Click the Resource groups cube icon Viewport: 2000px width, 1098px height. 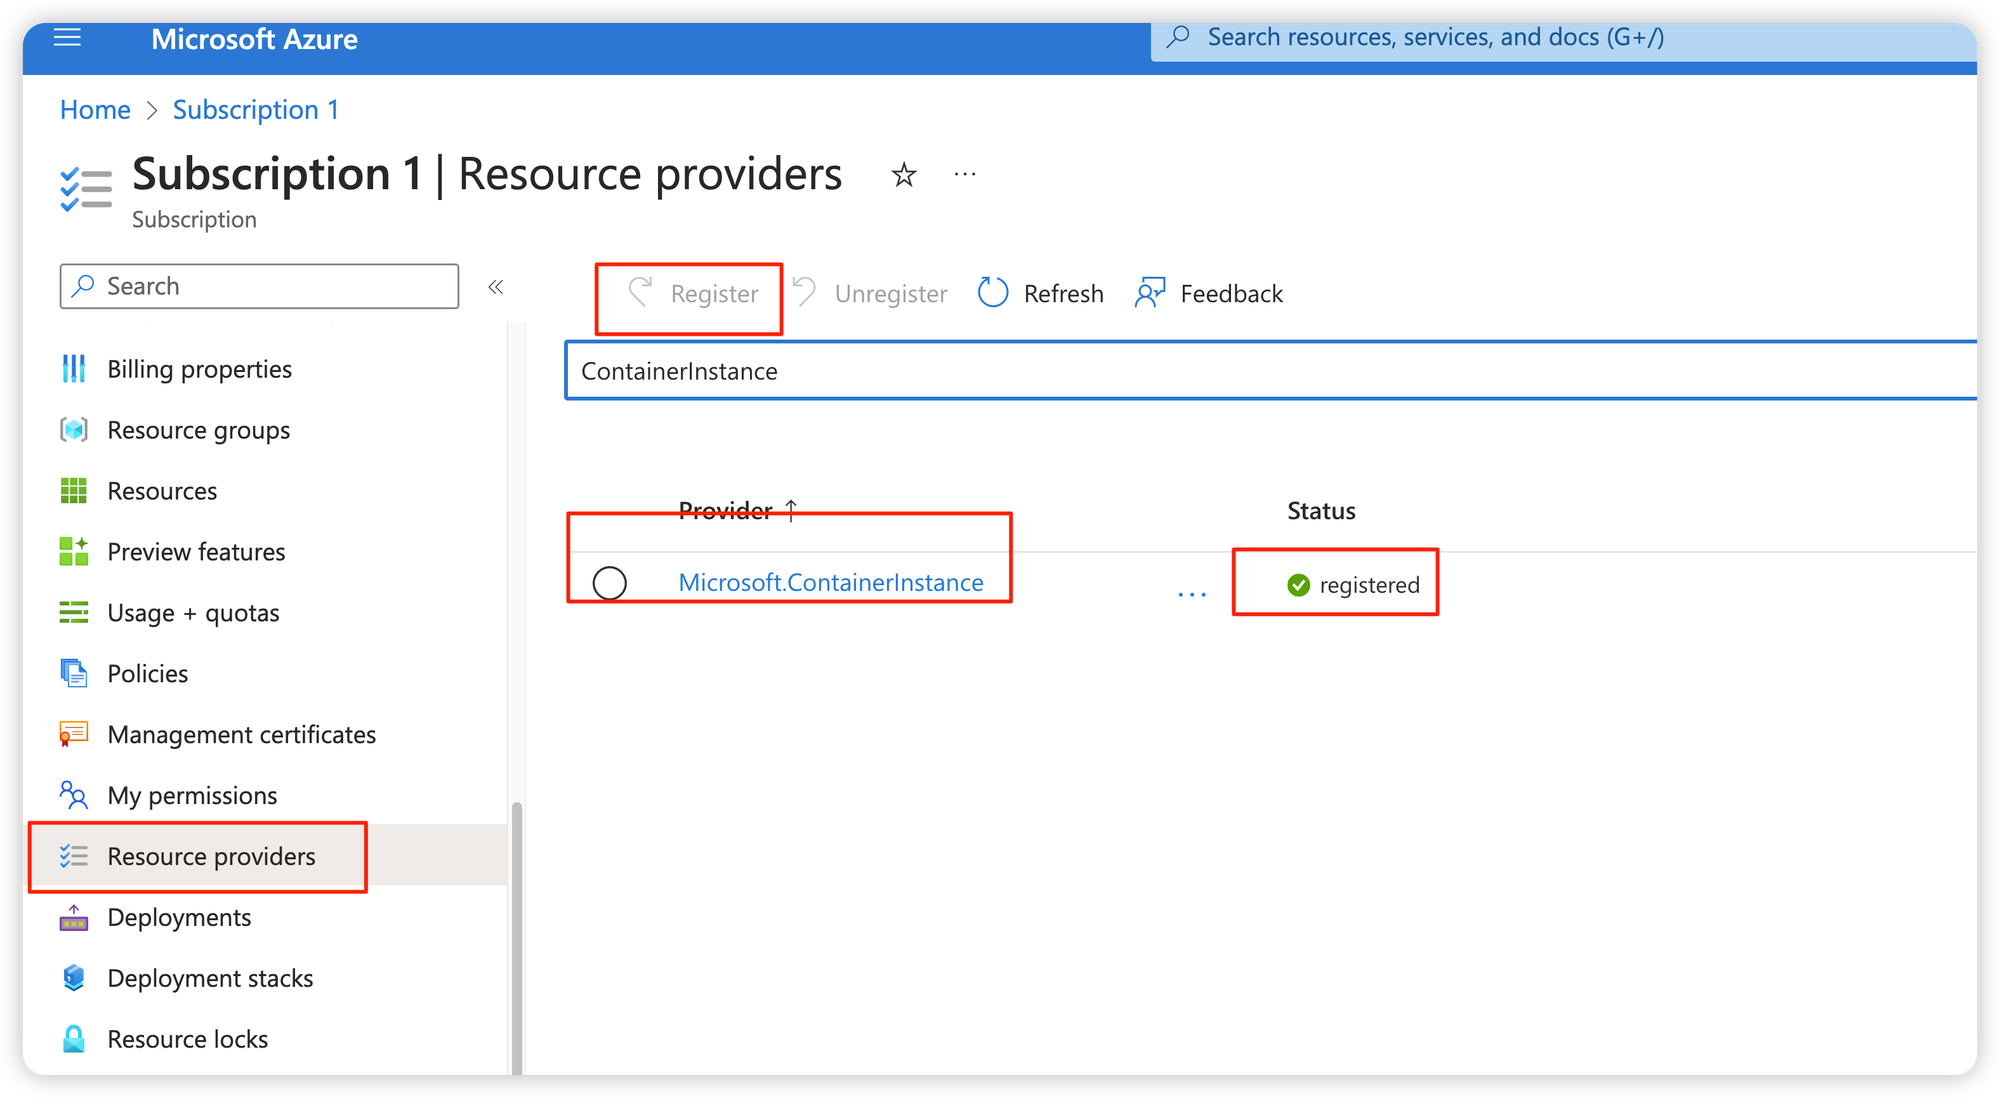click(74, 430)
